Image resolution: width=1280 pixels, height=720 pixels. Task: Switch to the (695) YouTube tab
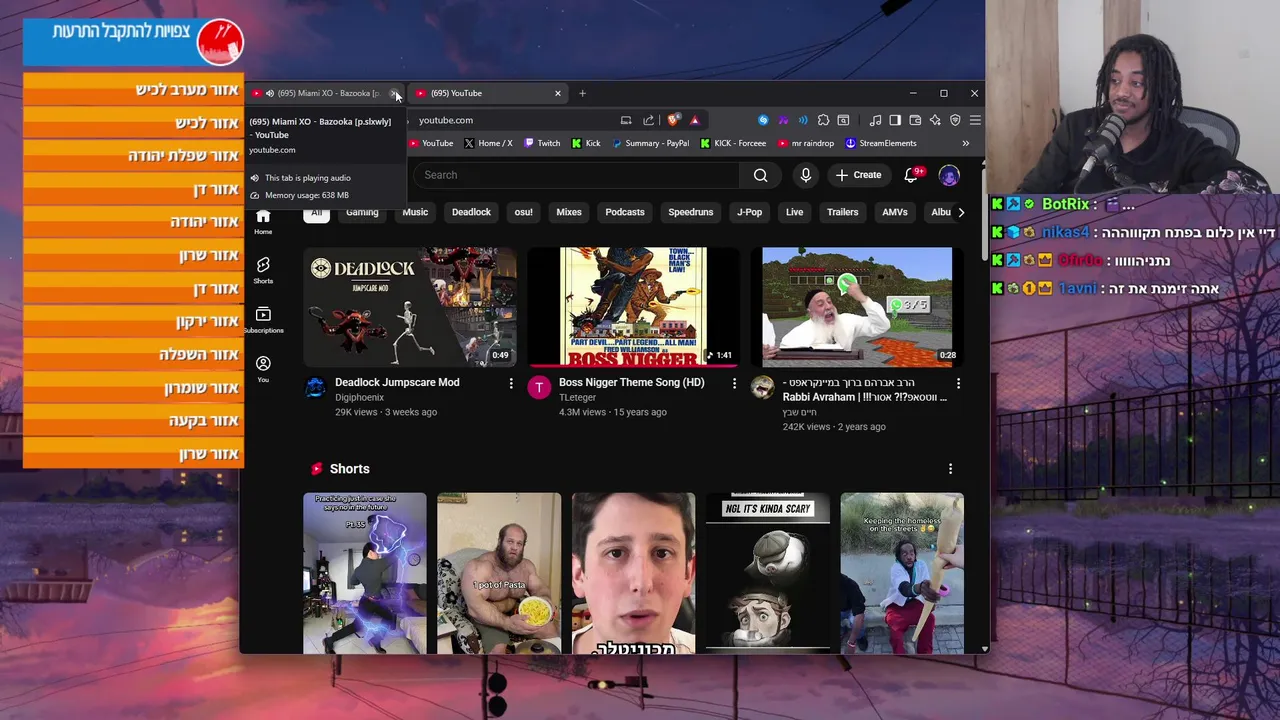[x=488, y=93]
